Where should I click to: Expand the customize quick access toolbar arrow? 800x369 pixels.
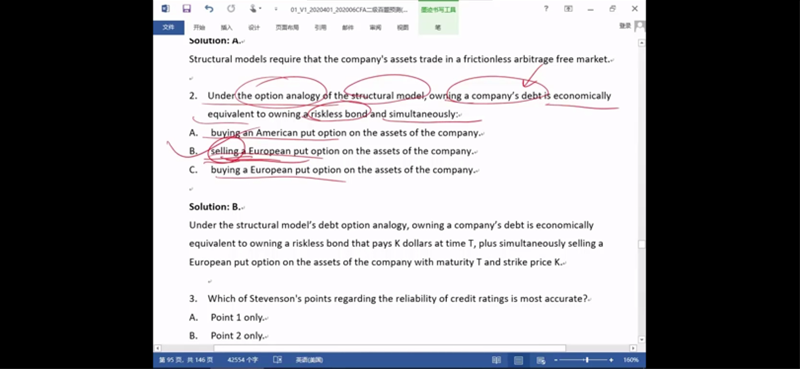point(276,9)
